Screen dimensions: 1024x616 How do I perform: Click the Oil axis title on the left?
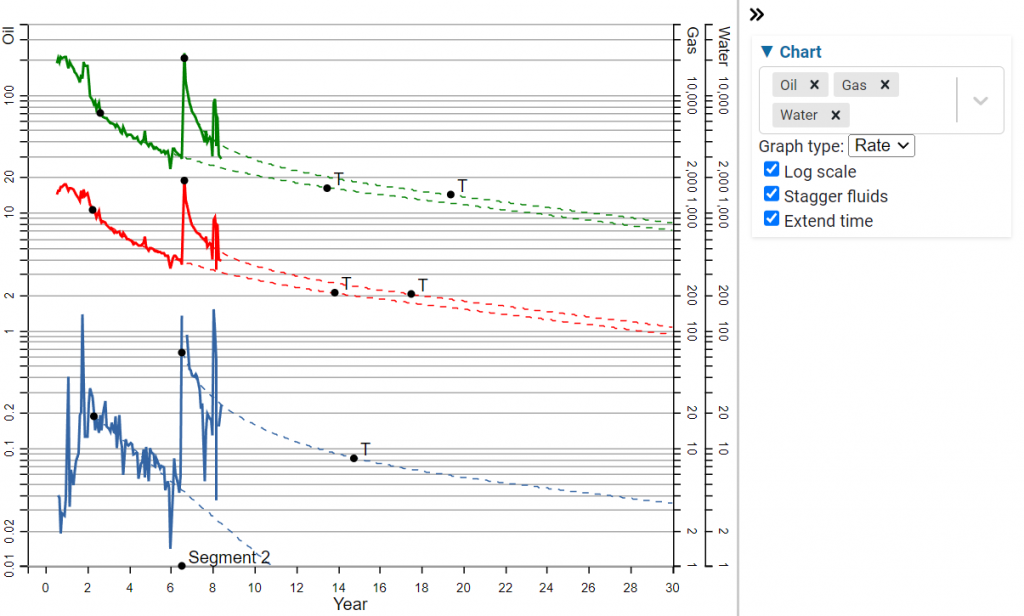tap(8, 35)
